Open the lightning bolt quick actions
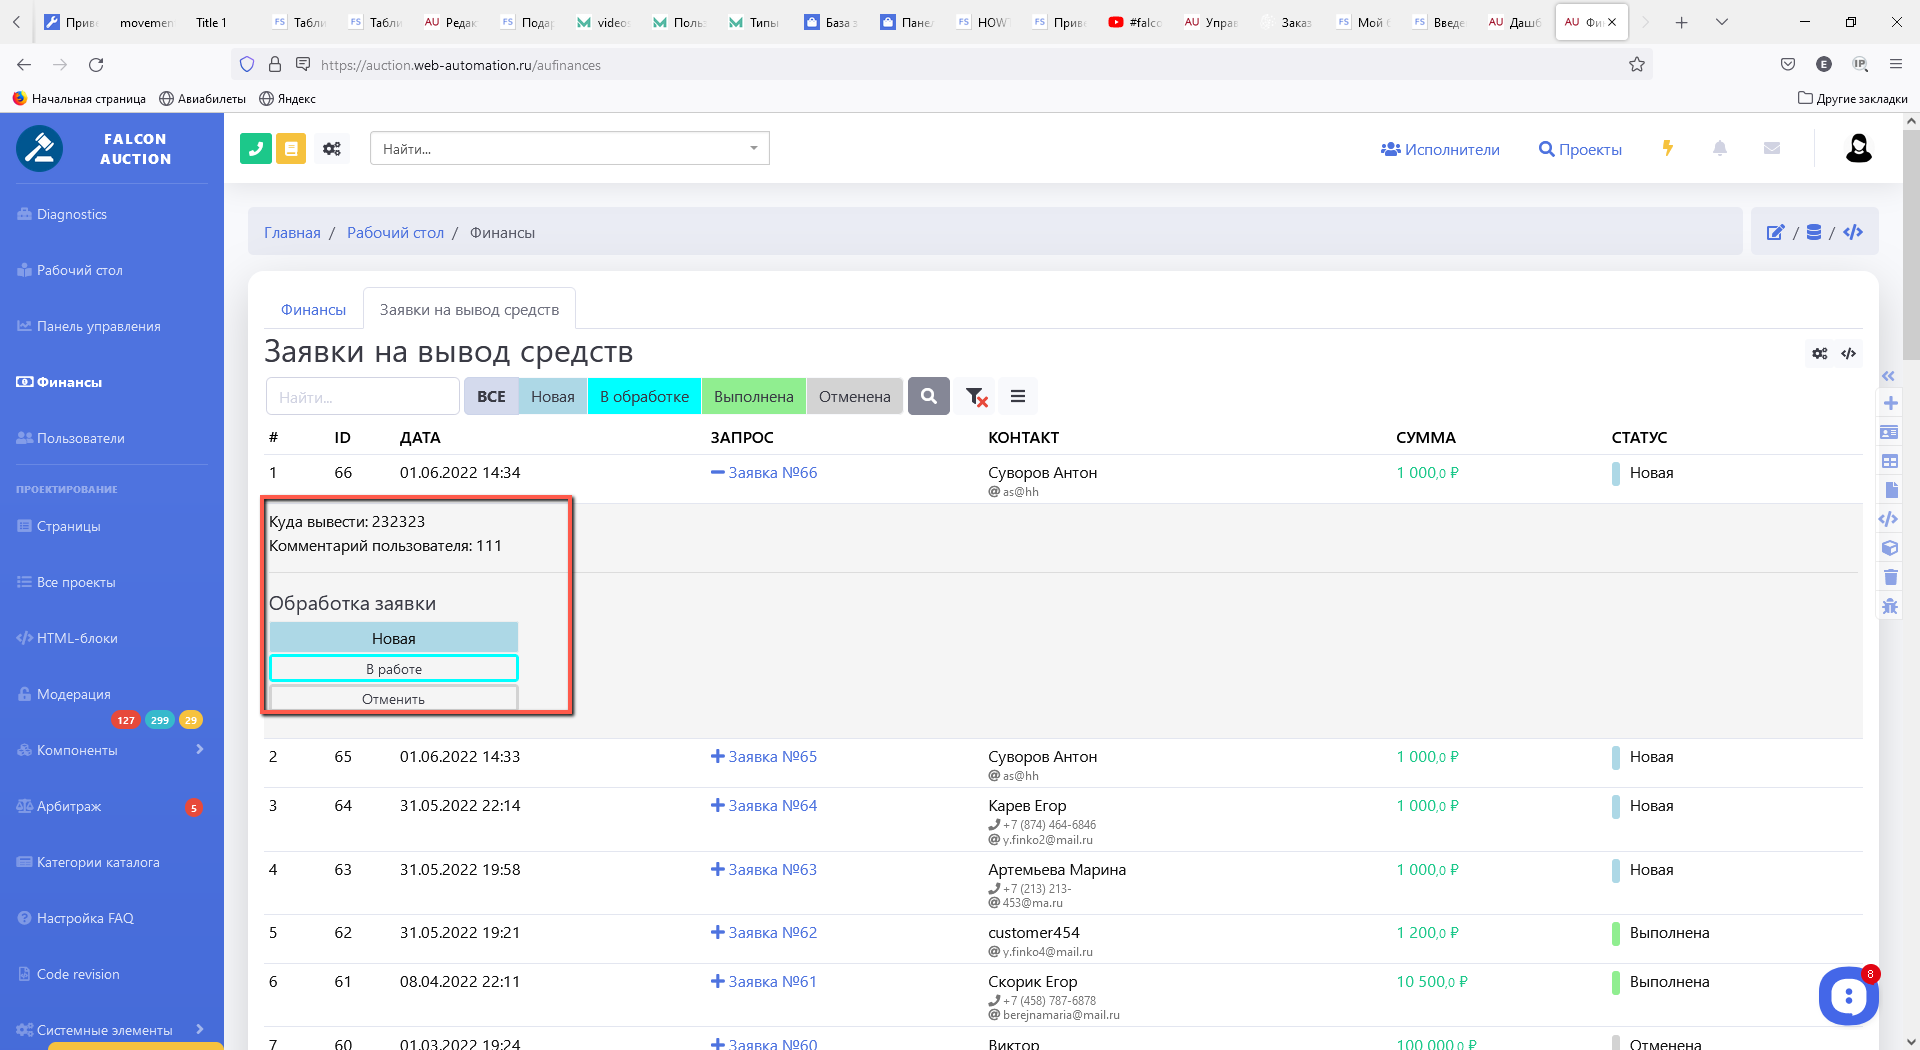1920x1050 pixels. click(x=1667, y=148)
